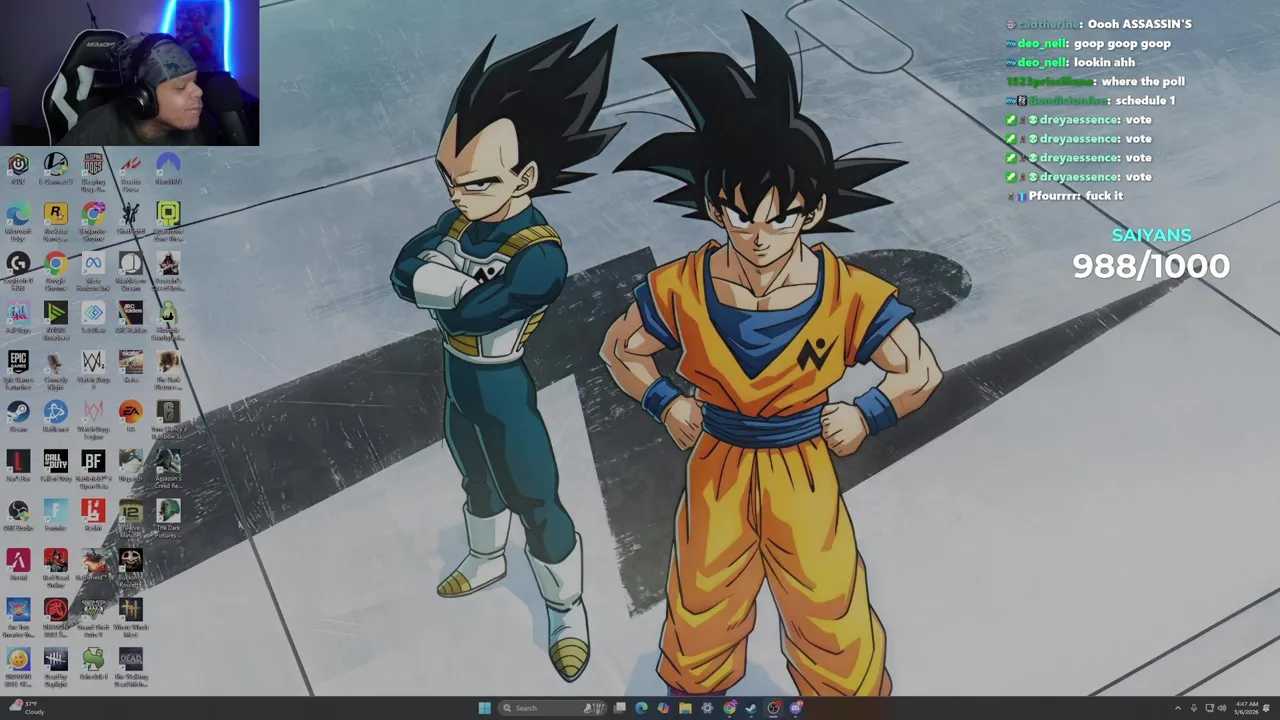1280x720 pixels.
Task: Open the iCUE desktop shortcut
Action: [18, 167]
